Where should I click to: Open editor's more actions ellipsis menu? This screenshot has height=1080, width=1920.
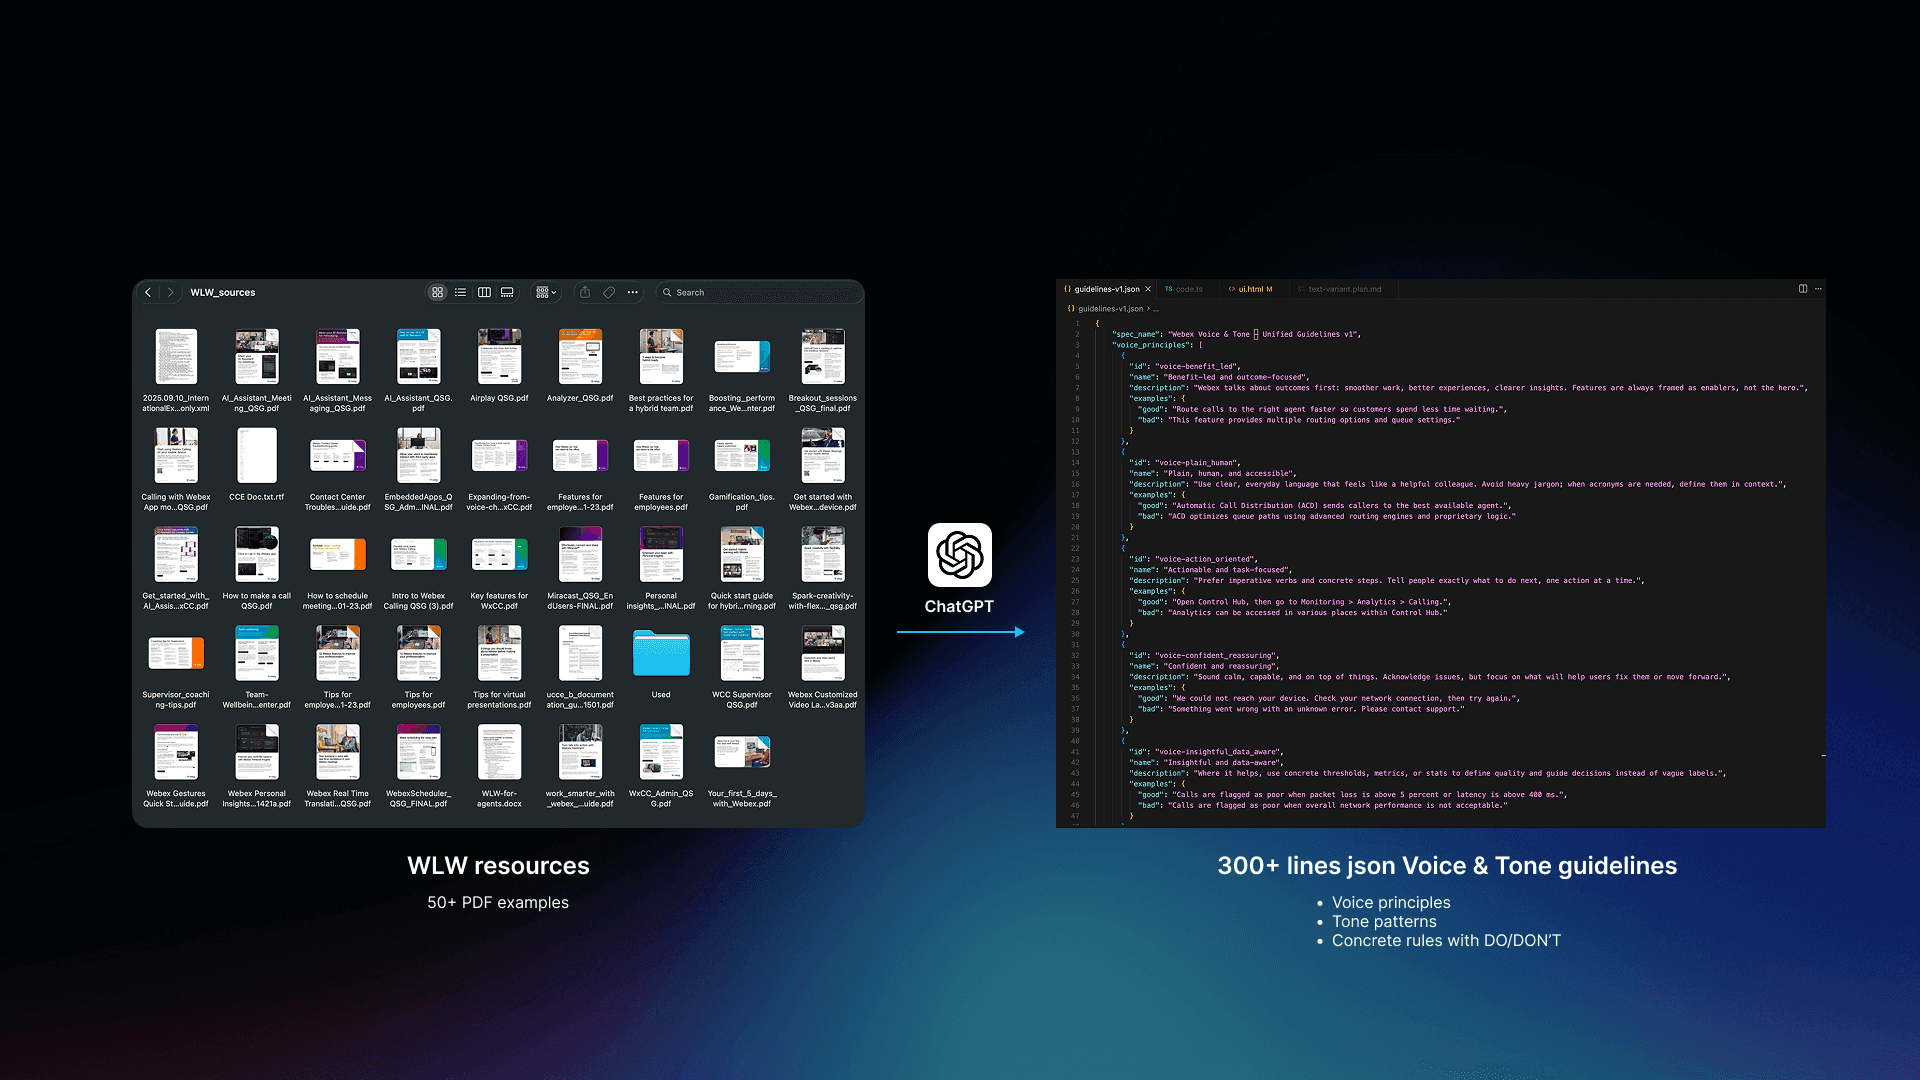(1819, 289)
